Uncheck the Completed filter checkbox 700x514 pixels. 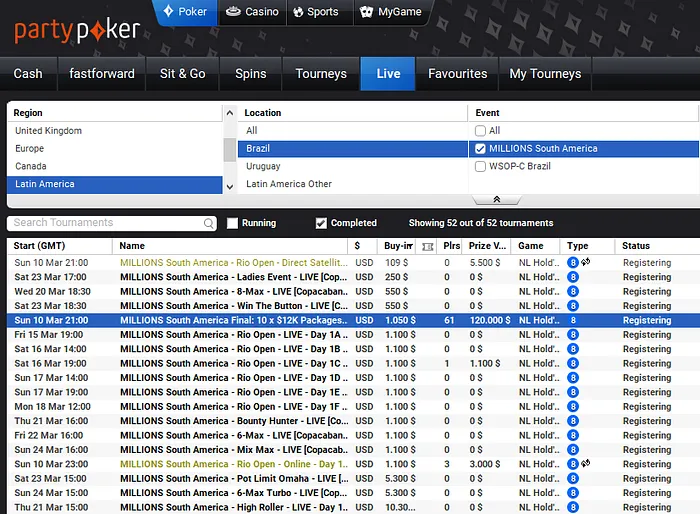coord(321,223)
